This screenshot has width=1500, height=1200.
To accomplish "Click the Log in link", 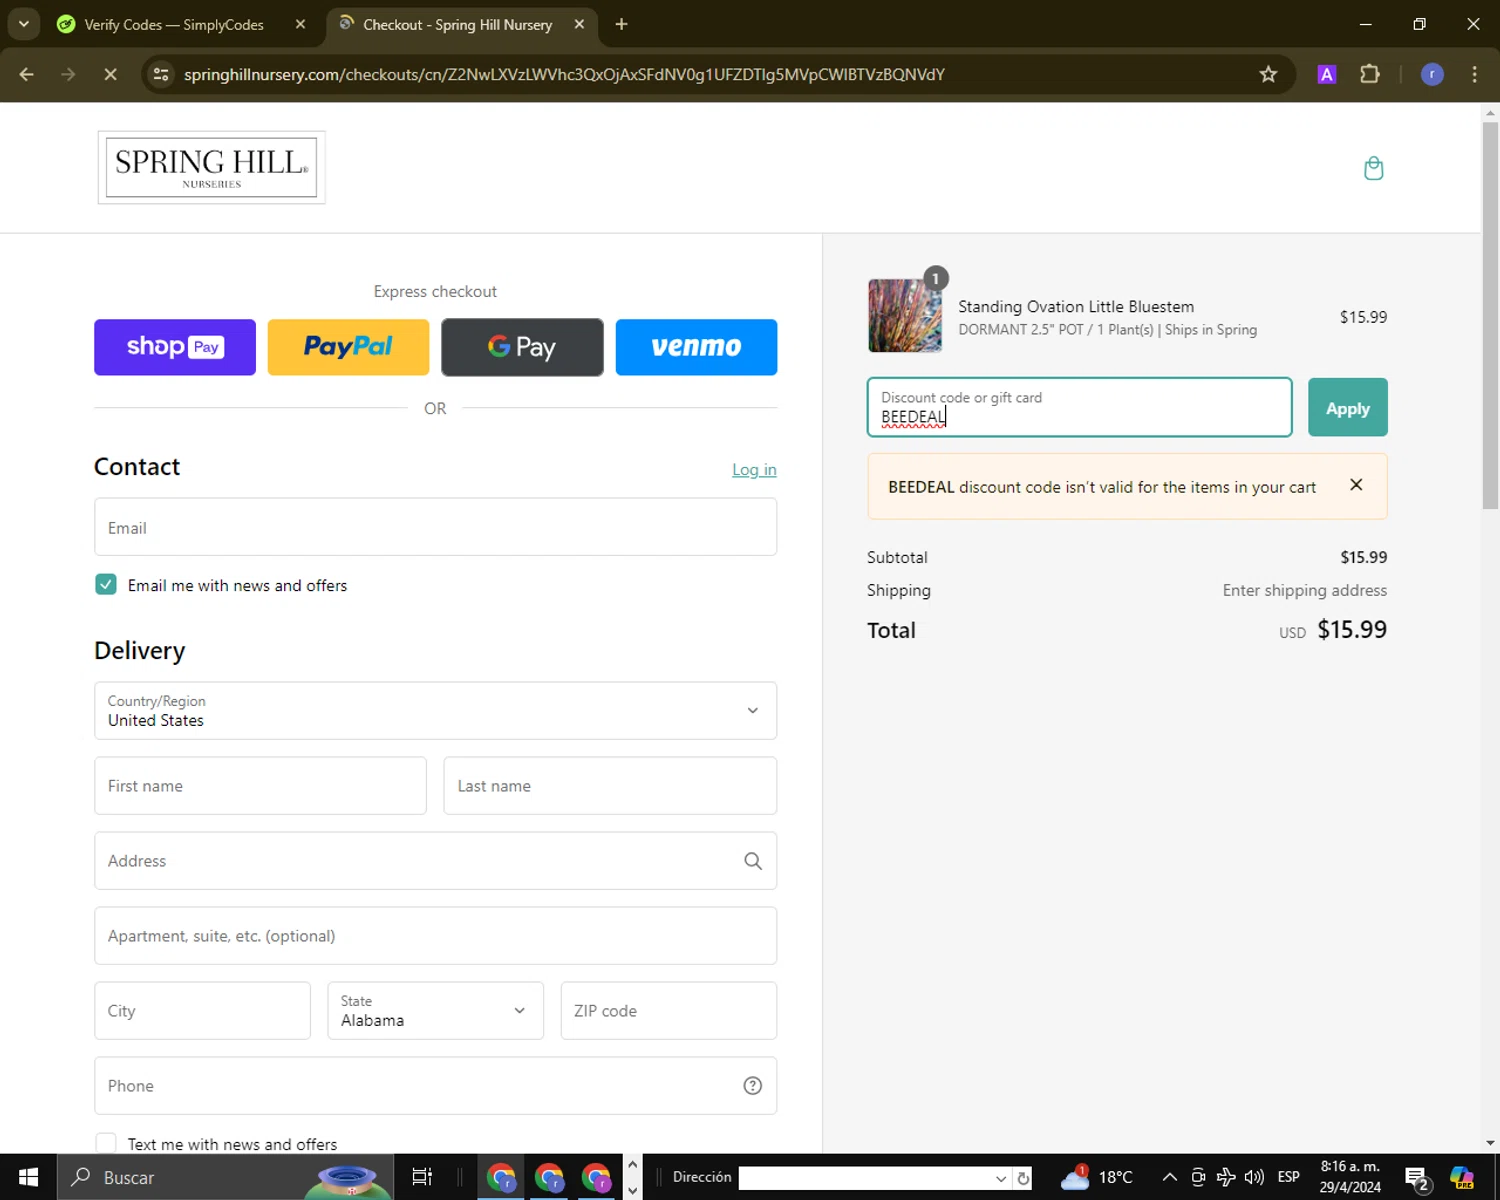I will pyautogui.click(x=754, y=470).
